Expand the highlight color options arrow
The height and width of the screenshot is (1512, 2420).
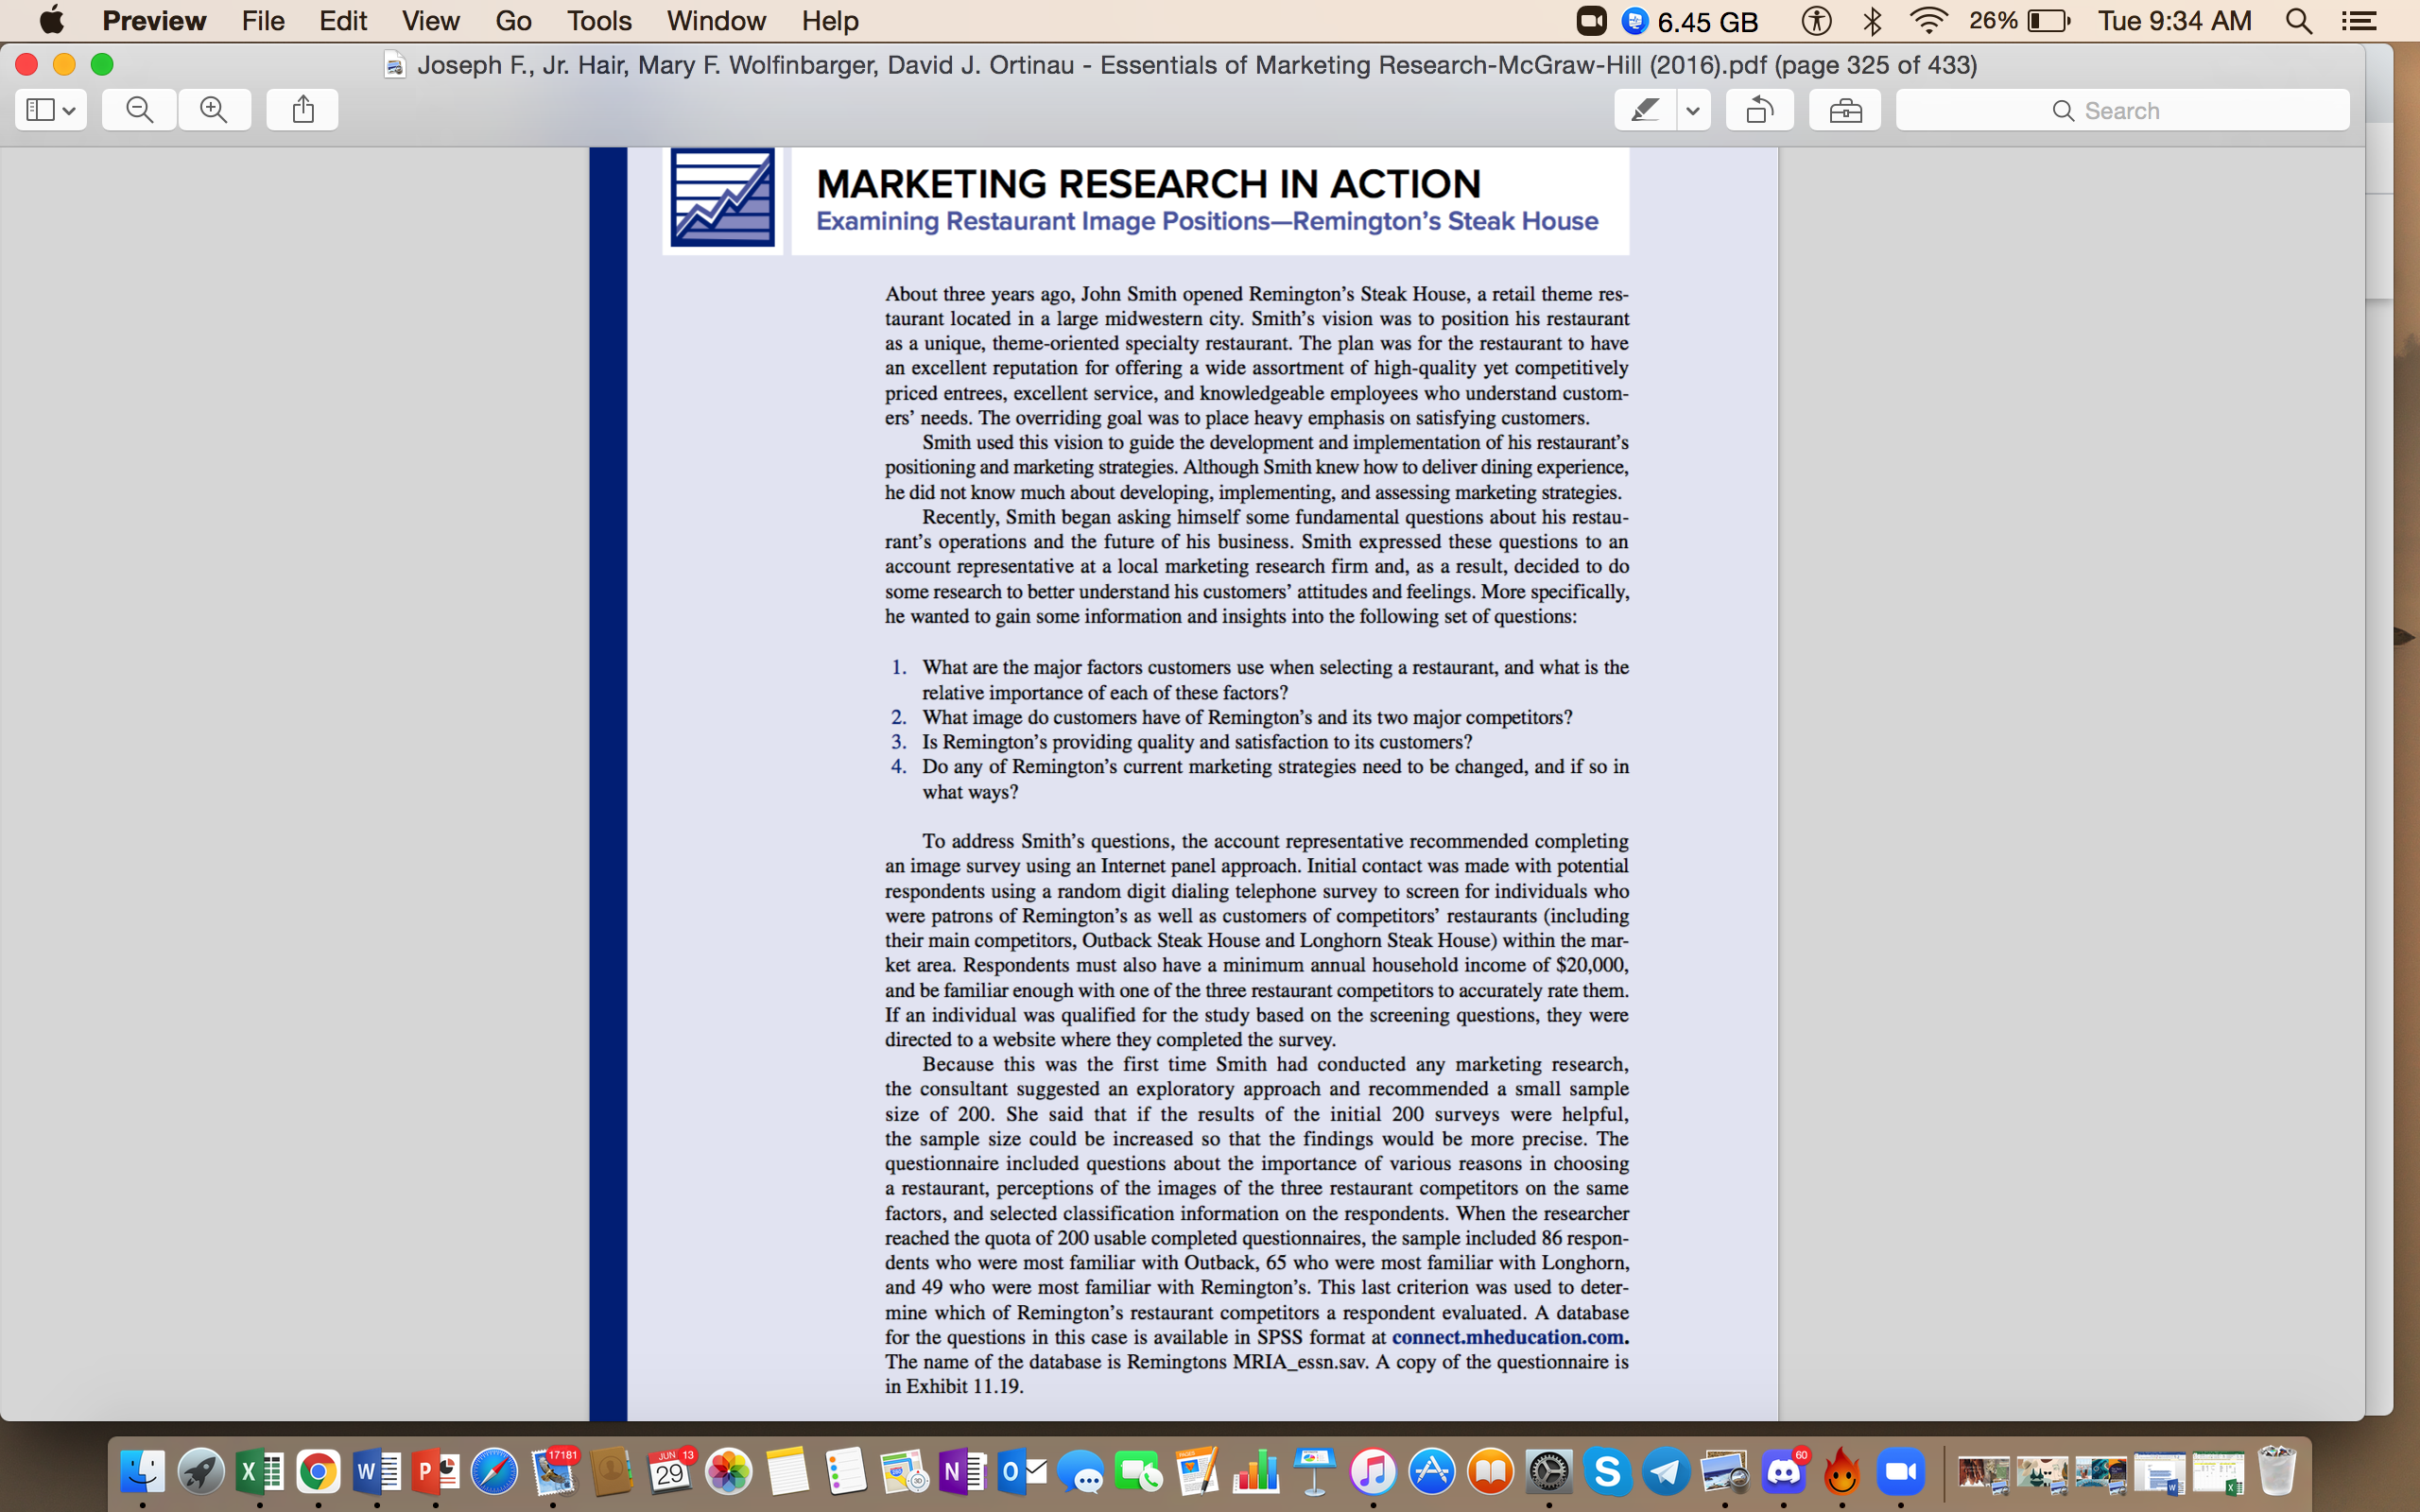[x=1693, y=110]
